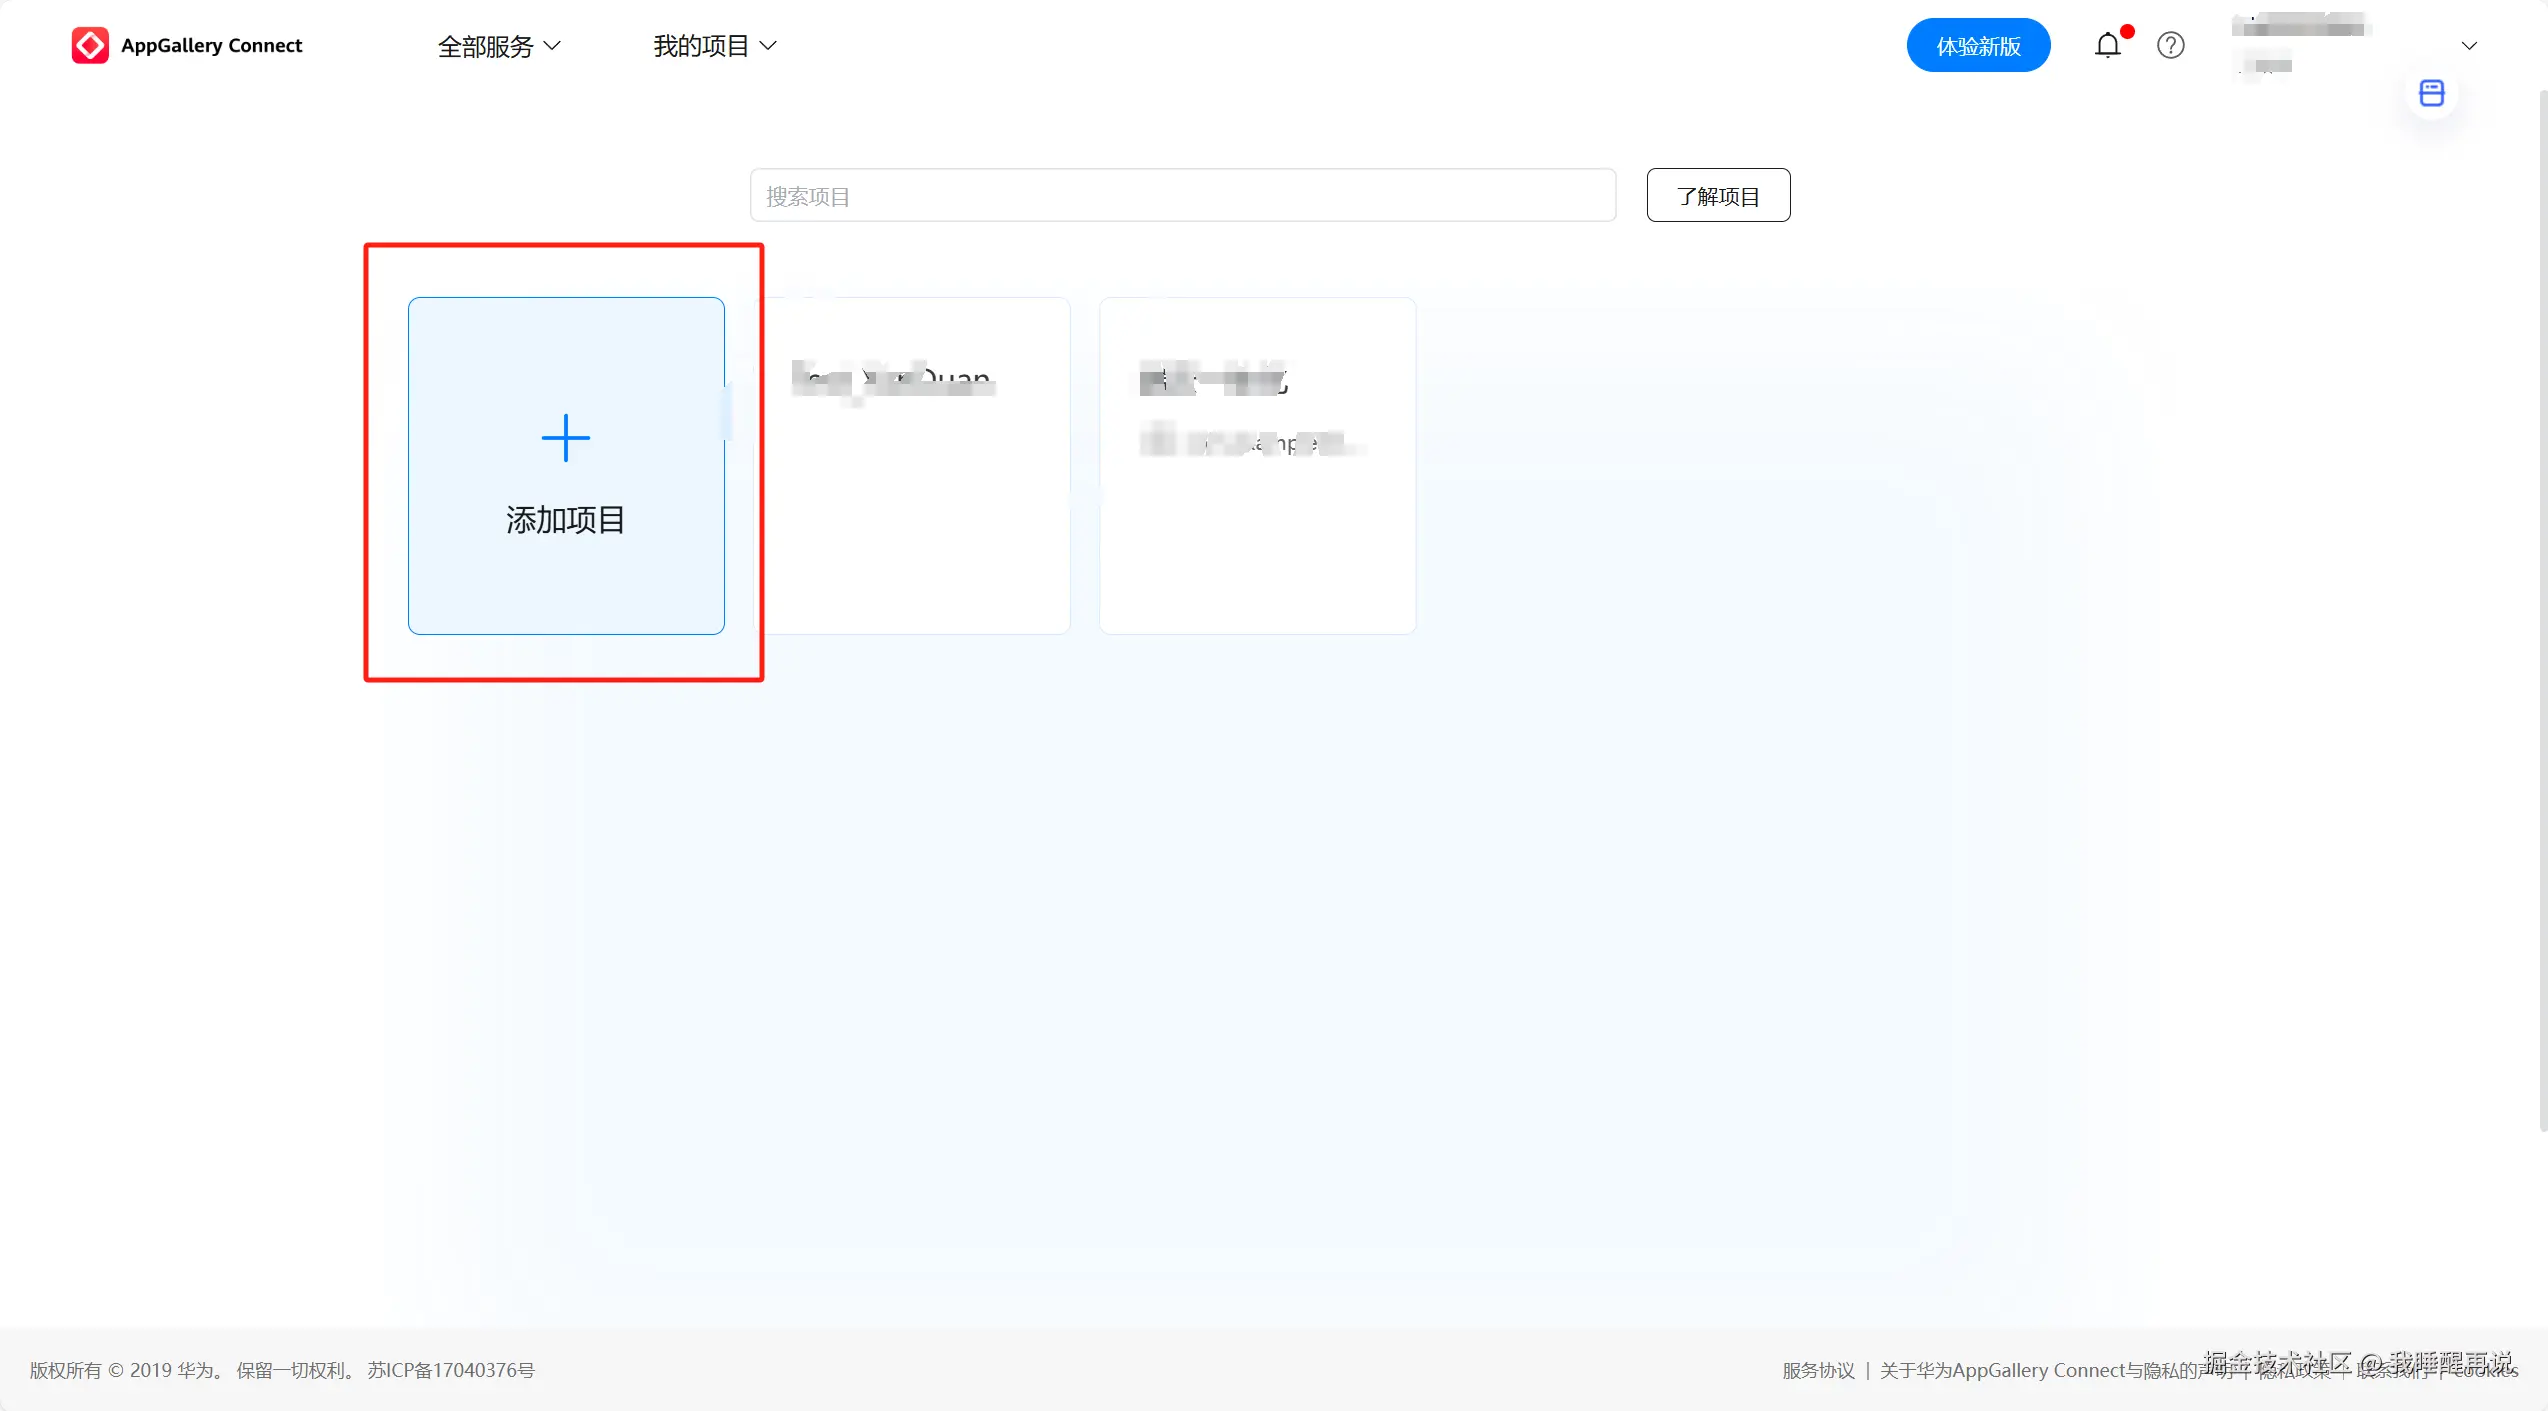The width and height of the screenshot is (2548, 1411).
Task: Click the 了解项目 button
Action: point(1717,196)
